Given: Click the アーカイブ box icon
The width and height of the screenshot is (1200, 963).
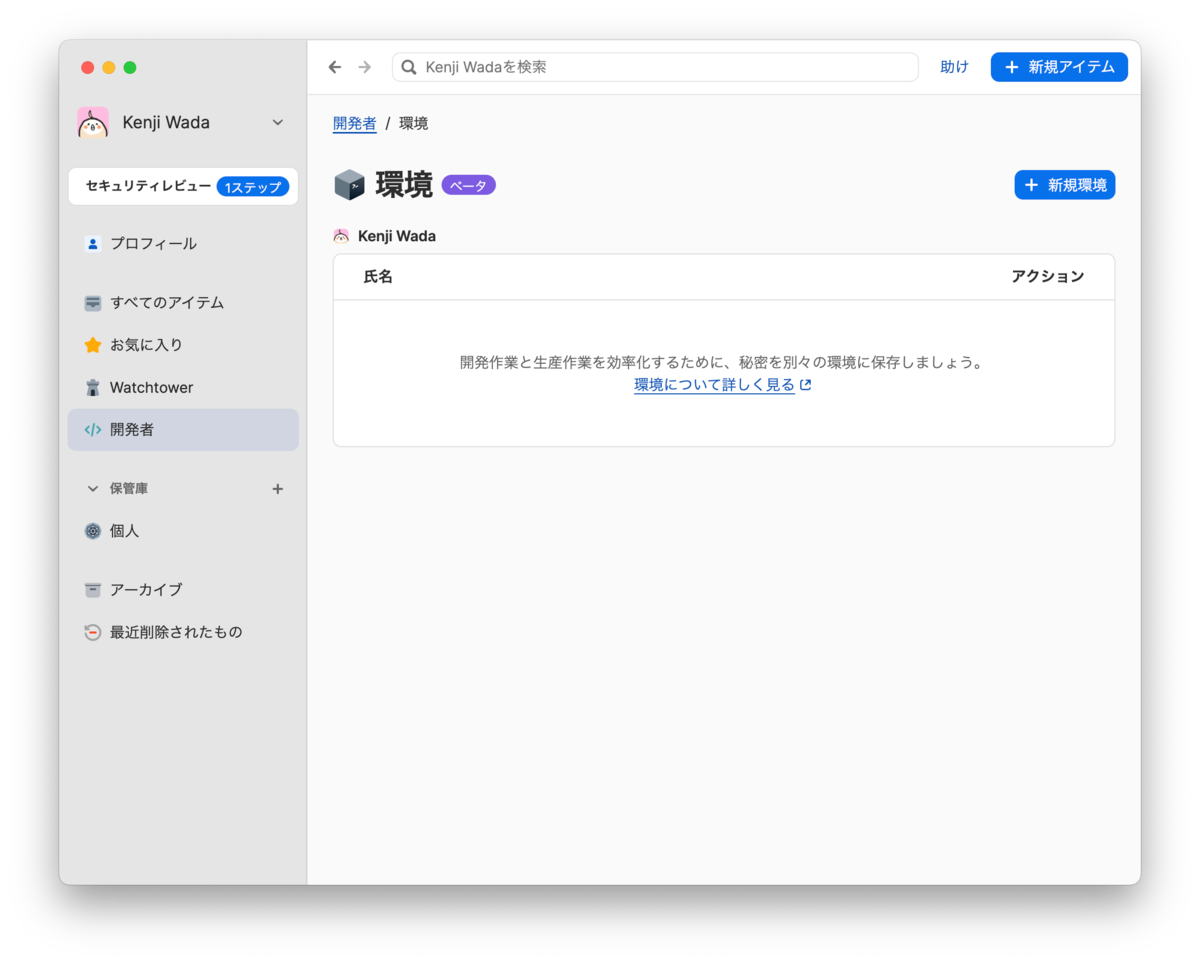Looking at the screenshot, I should 93,590.
